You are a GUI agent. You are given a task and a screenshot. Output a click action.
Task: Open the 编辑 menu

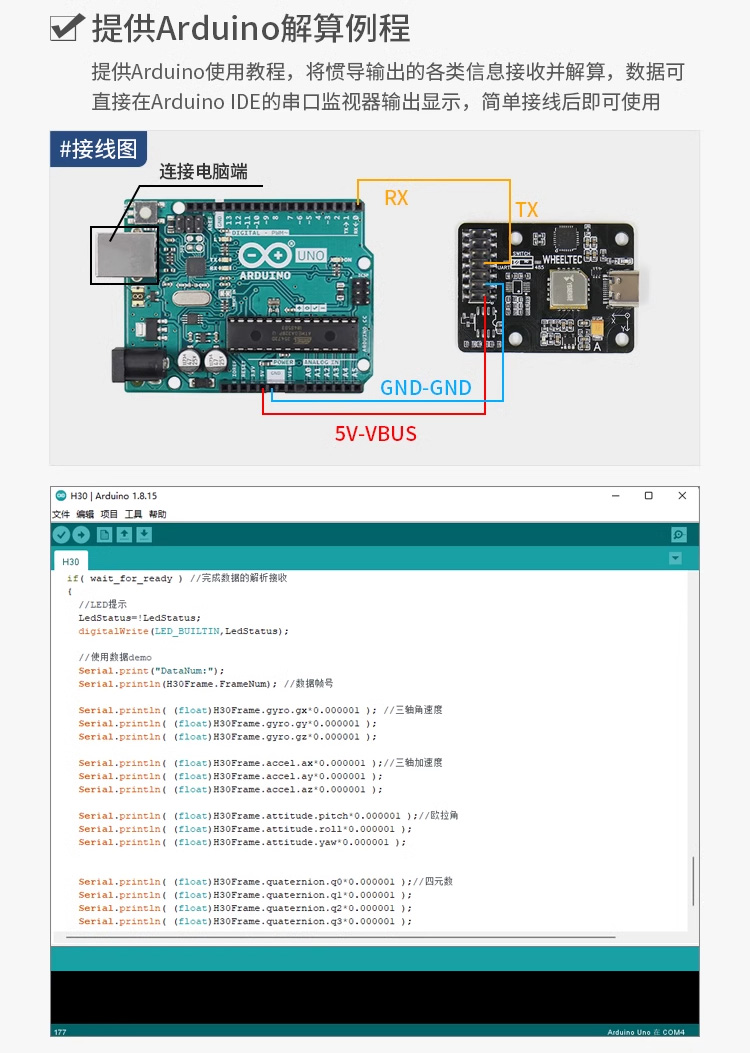[x=85, y=514]
